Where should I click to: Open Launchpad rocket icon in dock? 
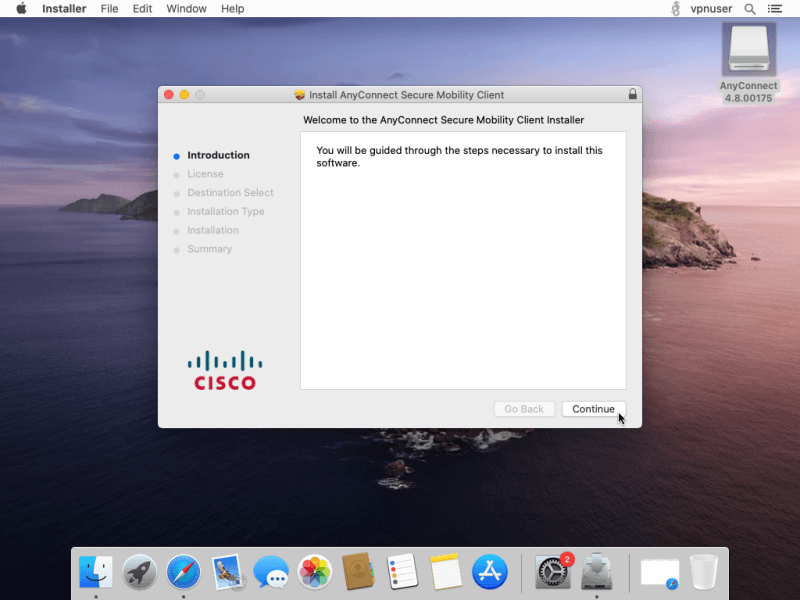pyautogui.click(x=140, y=572)
